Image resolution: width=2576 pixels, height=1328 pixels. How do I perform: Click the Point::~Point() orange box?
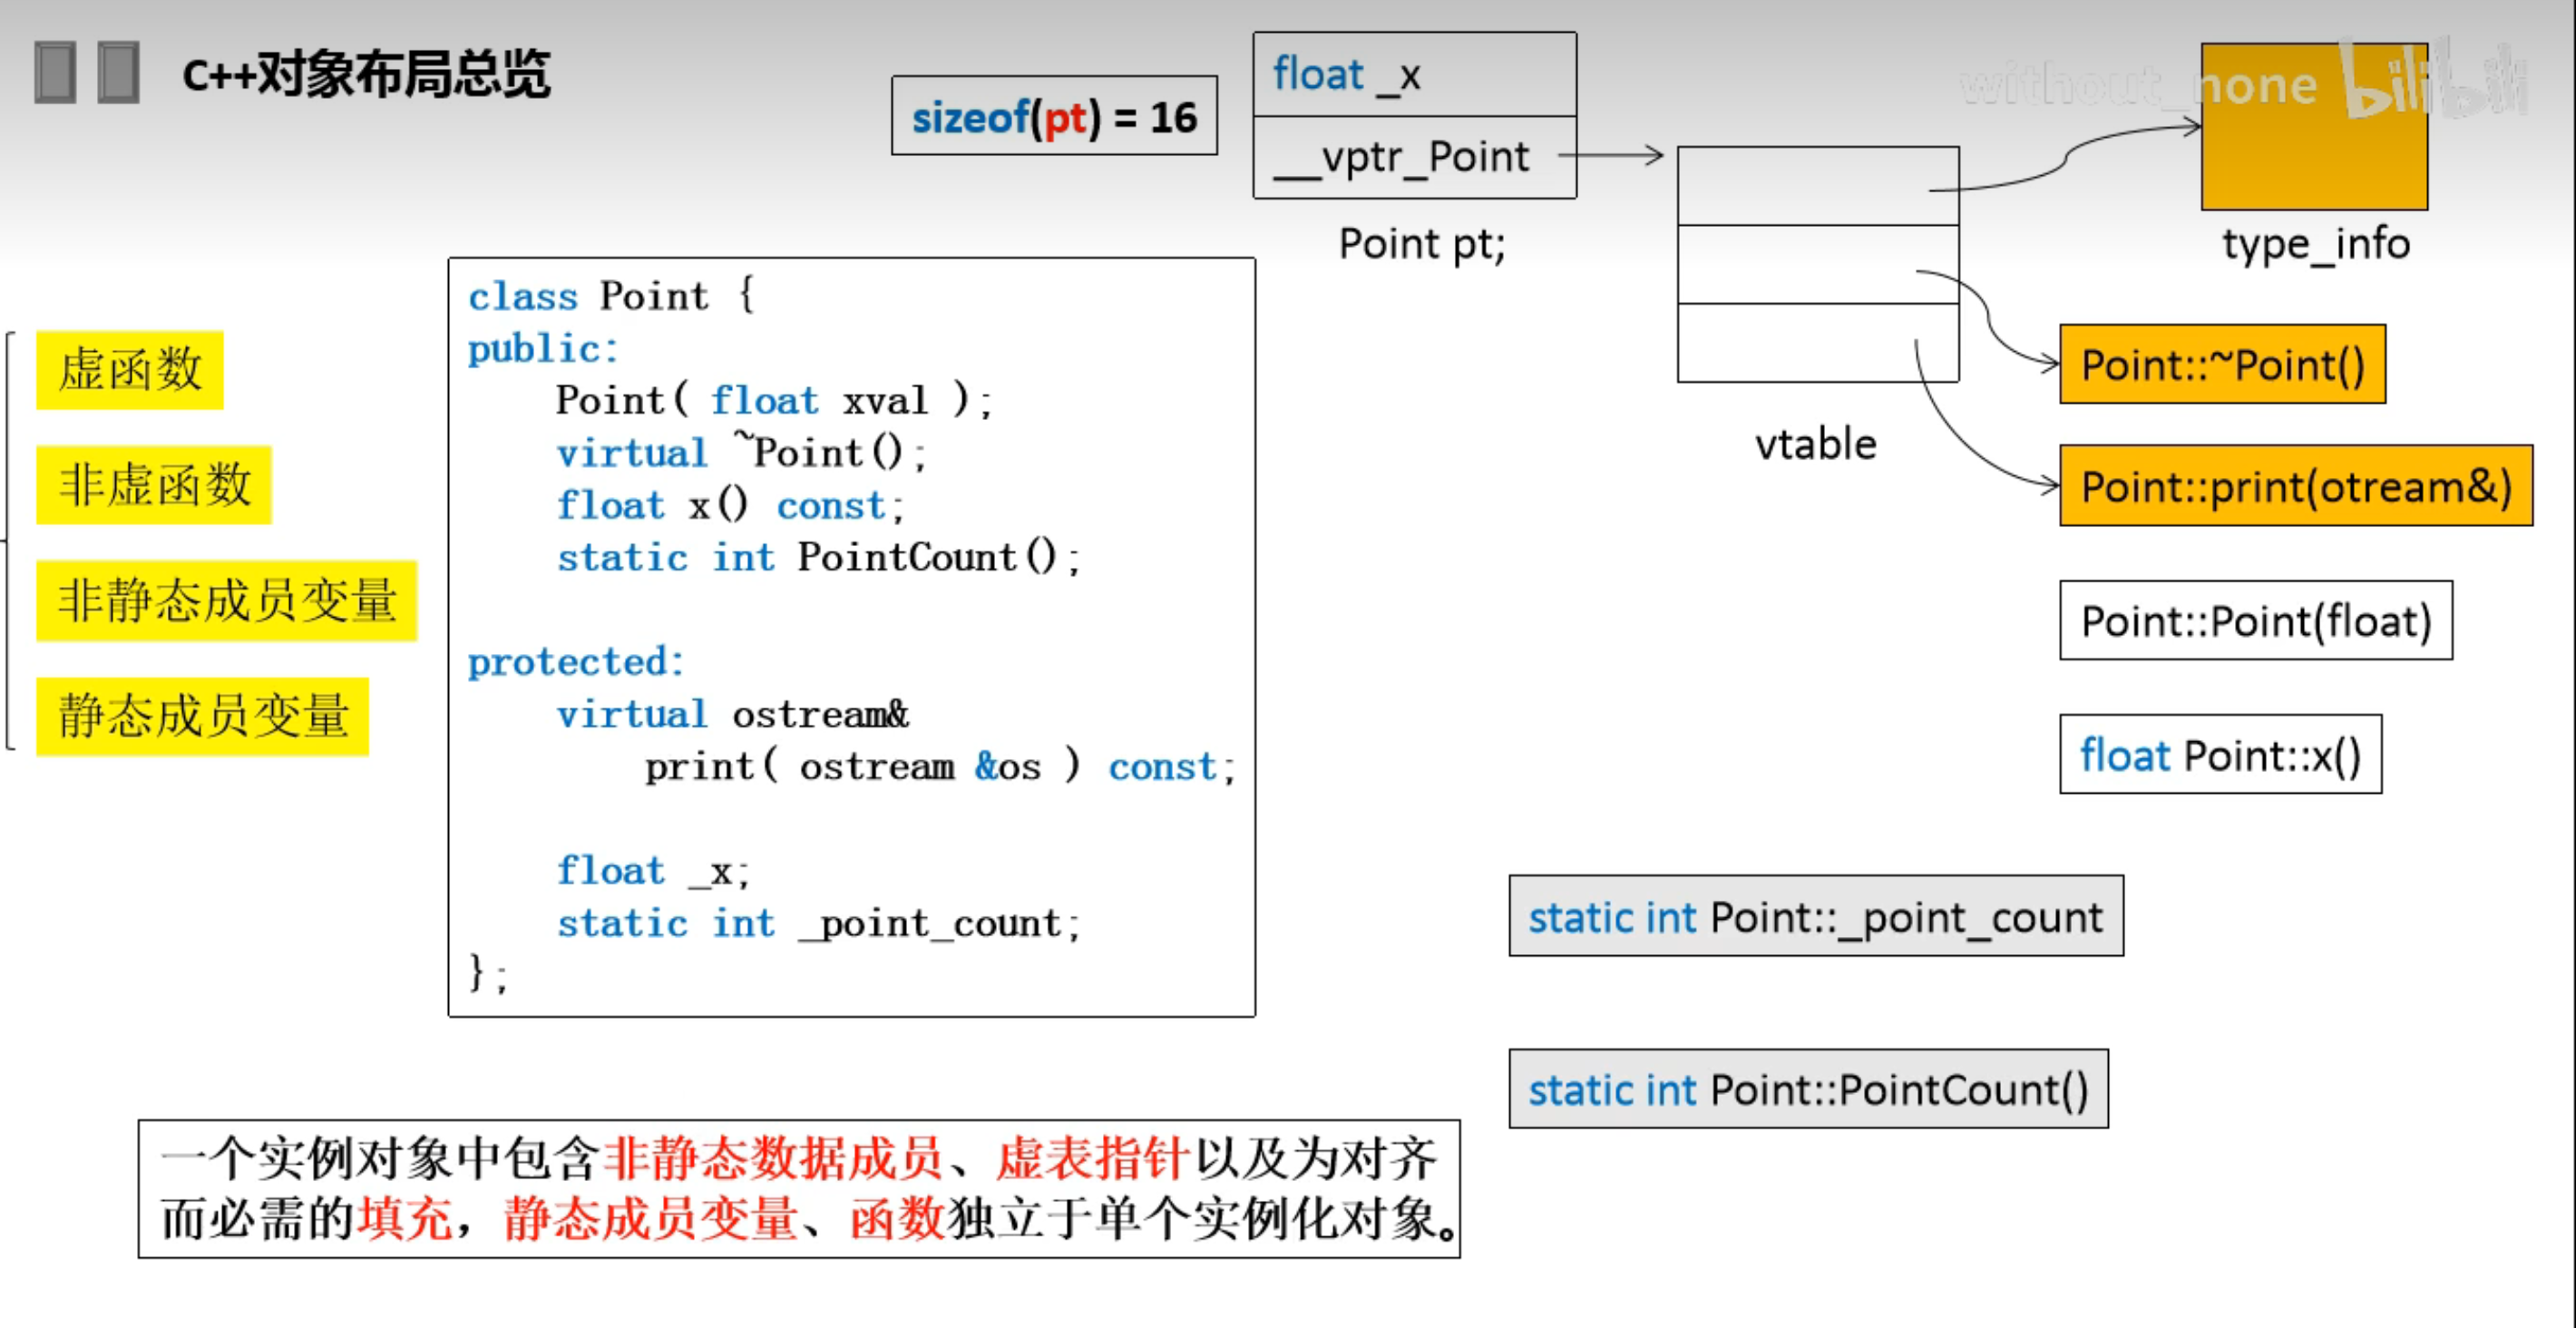point(2222,365)
